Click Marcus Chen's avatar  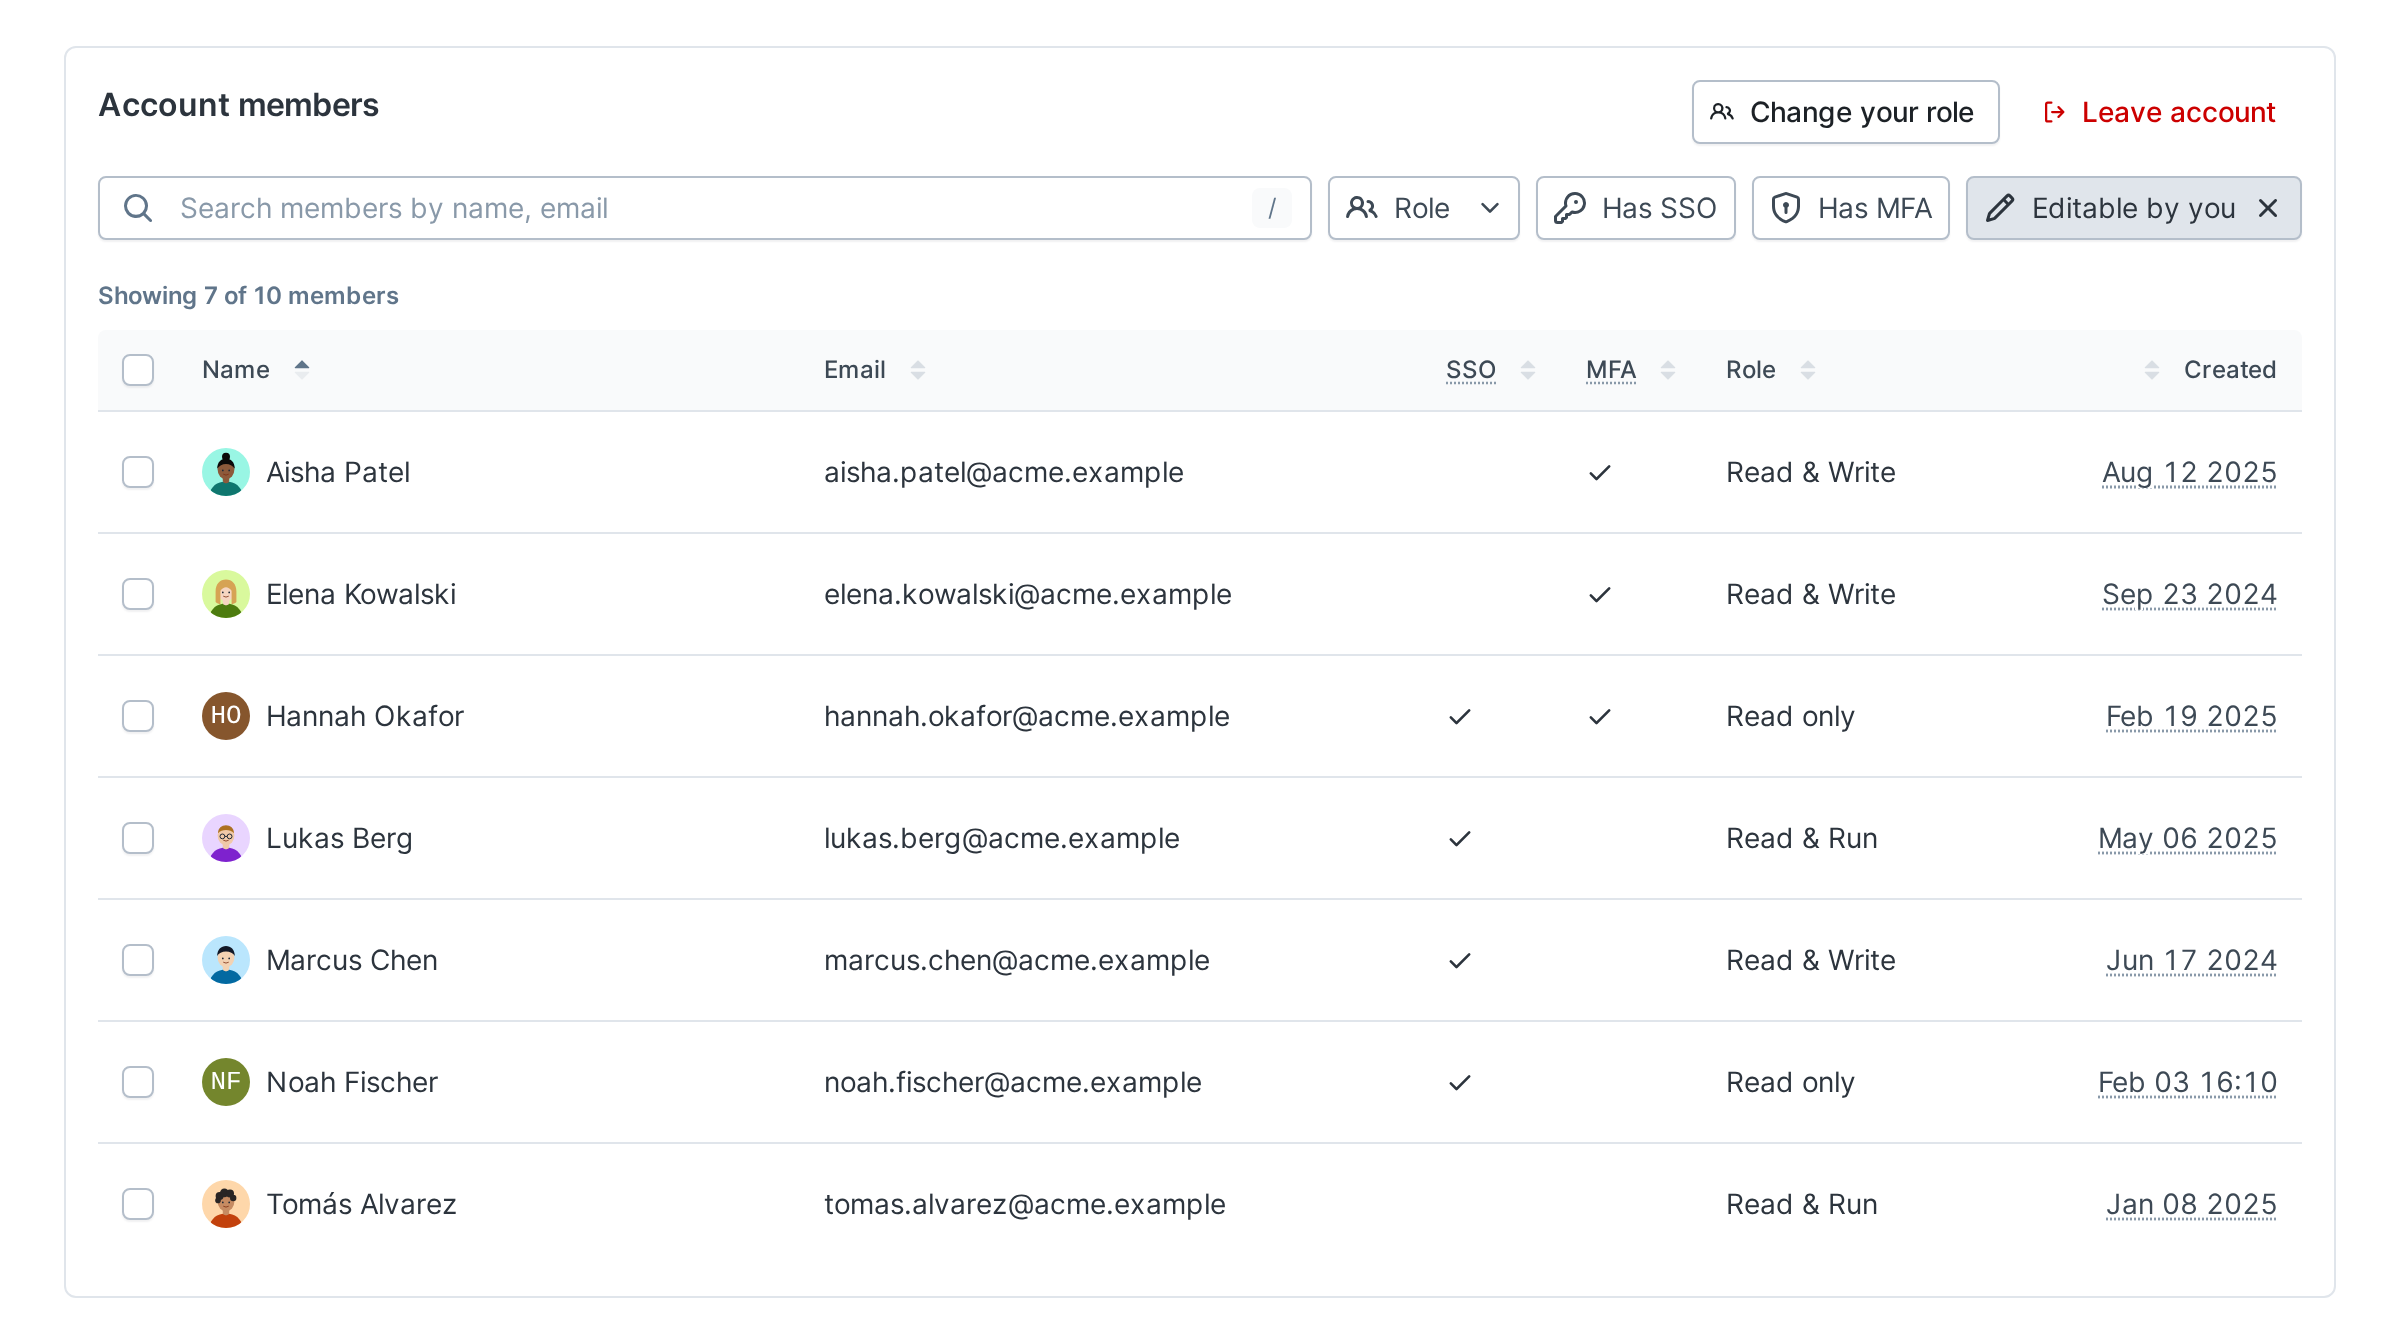226,960
